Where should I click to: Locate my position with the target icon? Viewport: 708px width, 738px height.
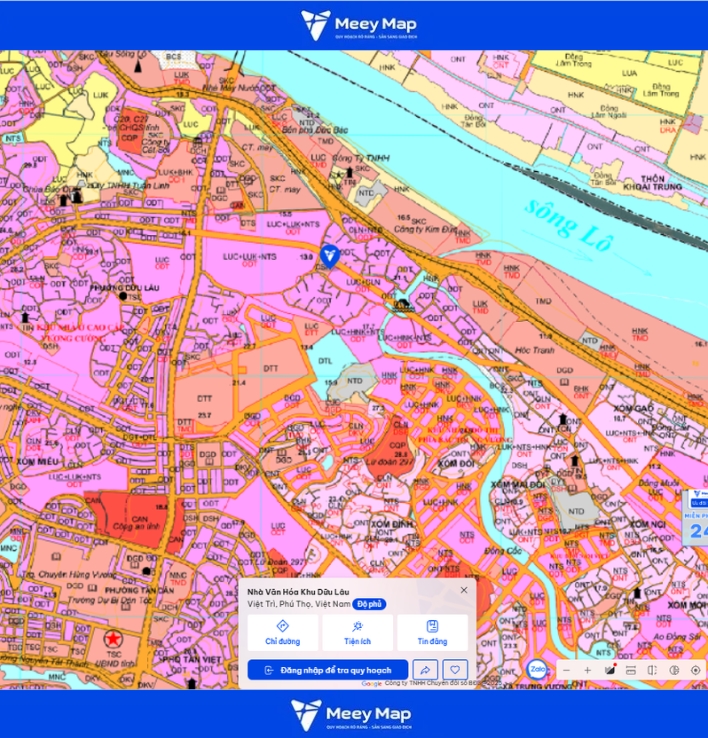tap(695, 670)
